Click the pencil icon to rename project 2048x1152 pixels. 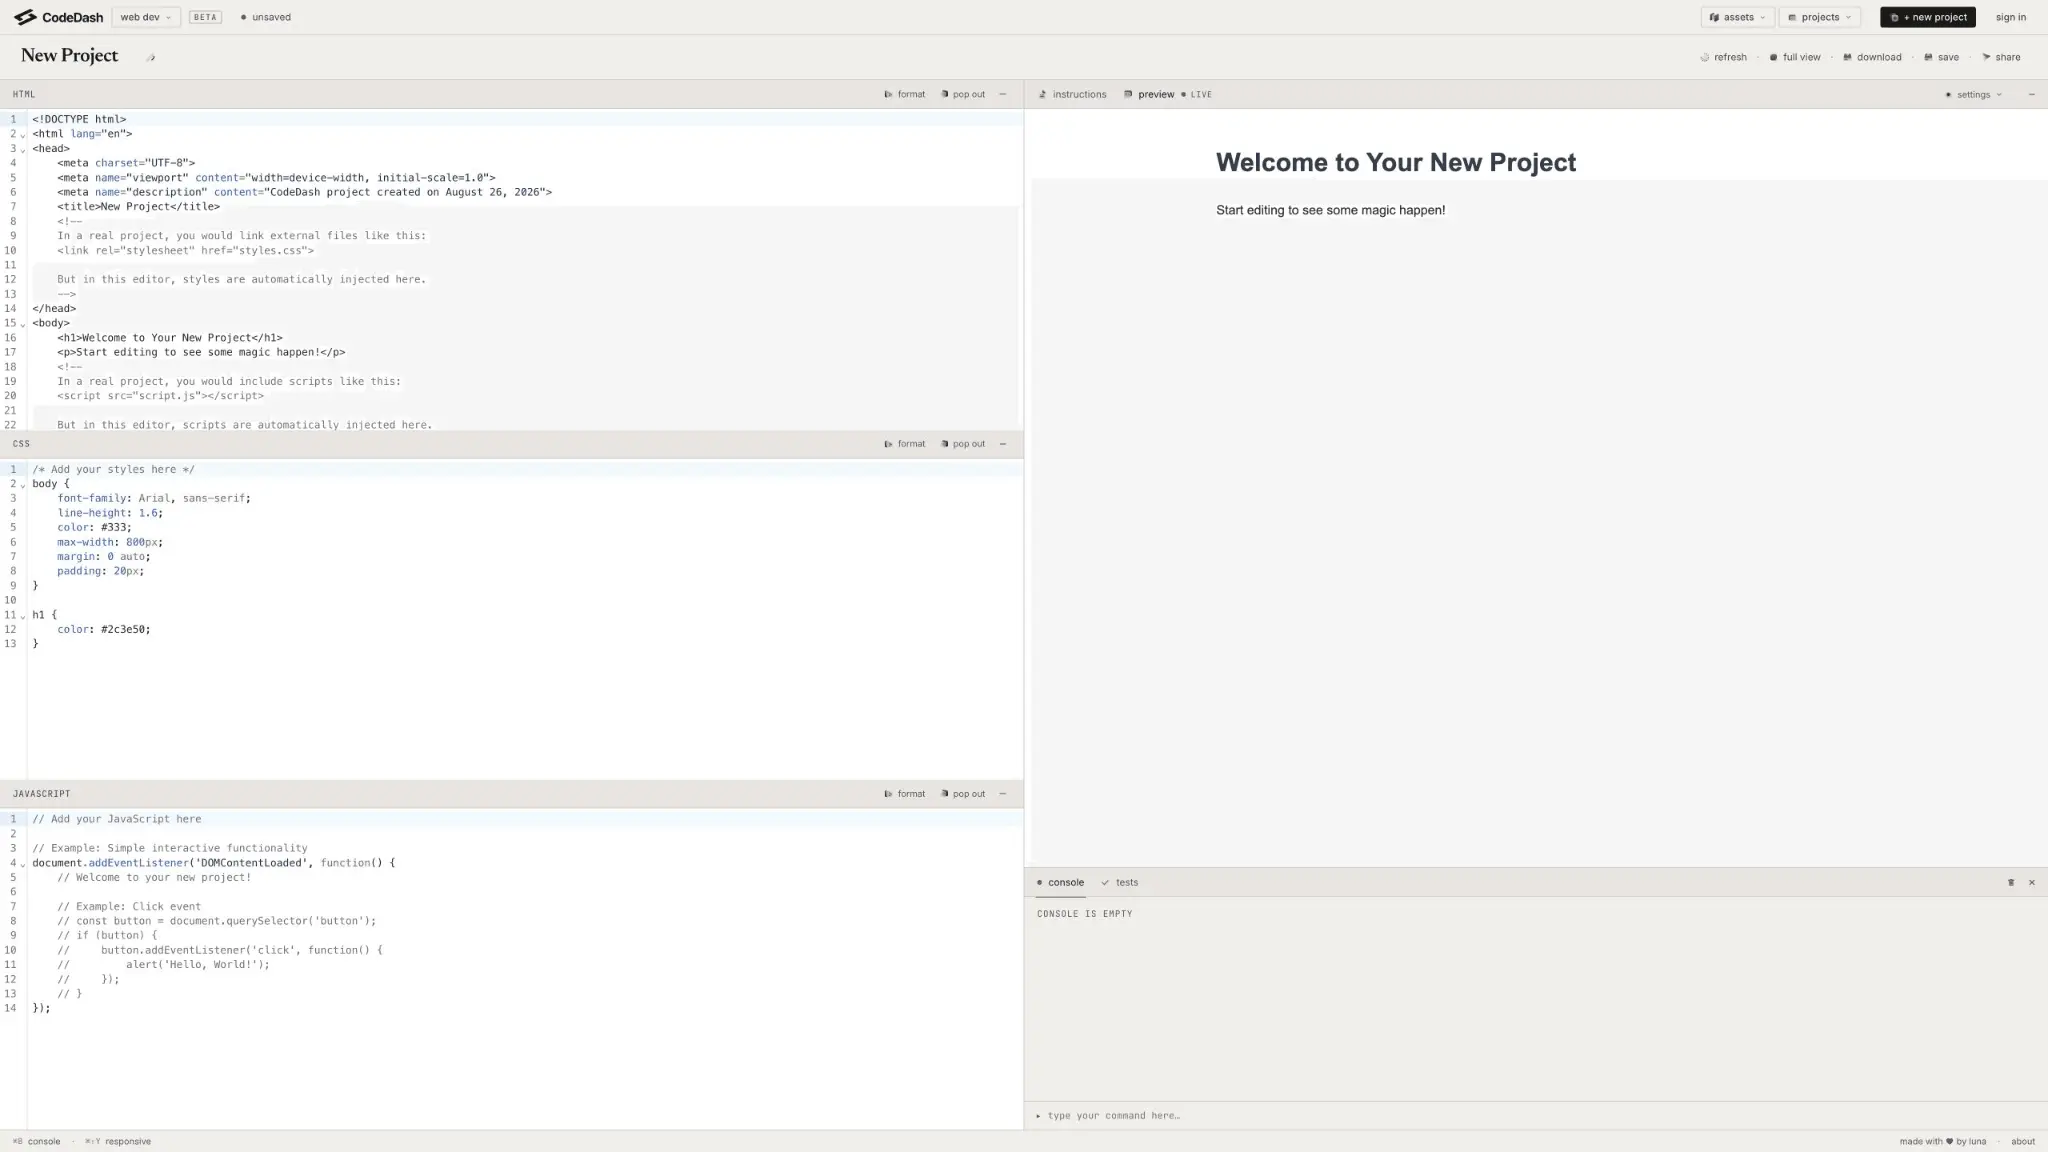[151, 57]
